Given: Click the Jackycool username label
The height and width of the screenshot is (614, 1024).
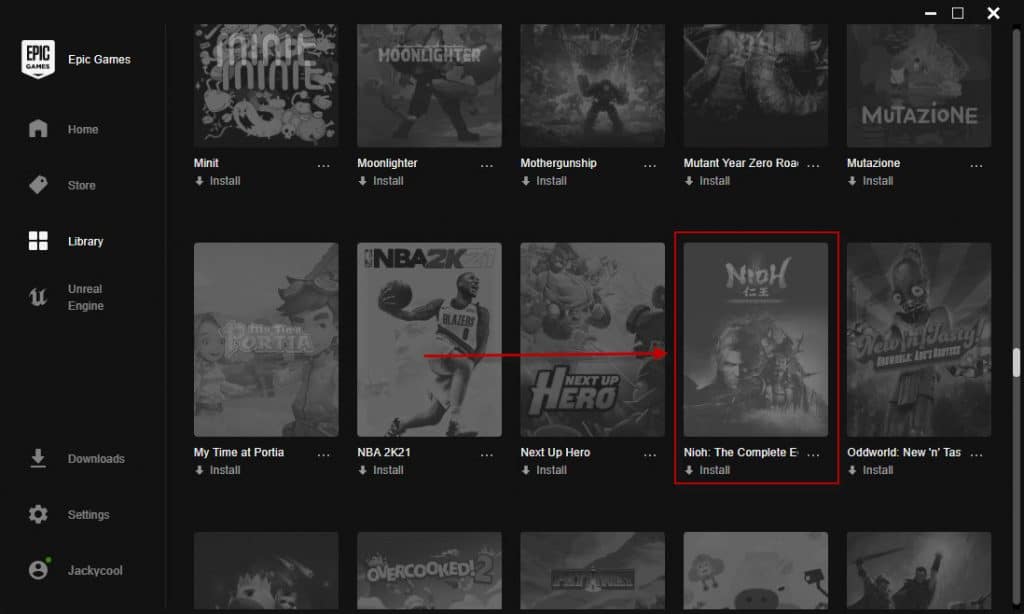Looking at the screenshot, I should (x=95, y=571).
